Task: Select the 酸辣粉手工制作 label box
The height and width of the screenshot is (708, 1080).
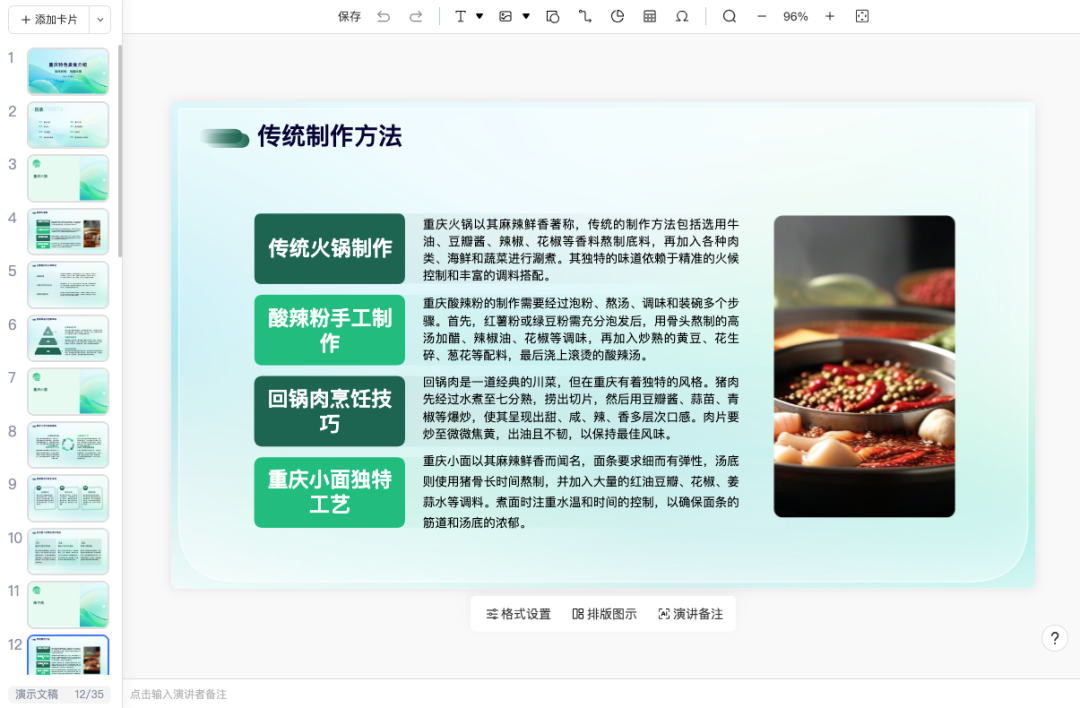Action: coord(330,330)
